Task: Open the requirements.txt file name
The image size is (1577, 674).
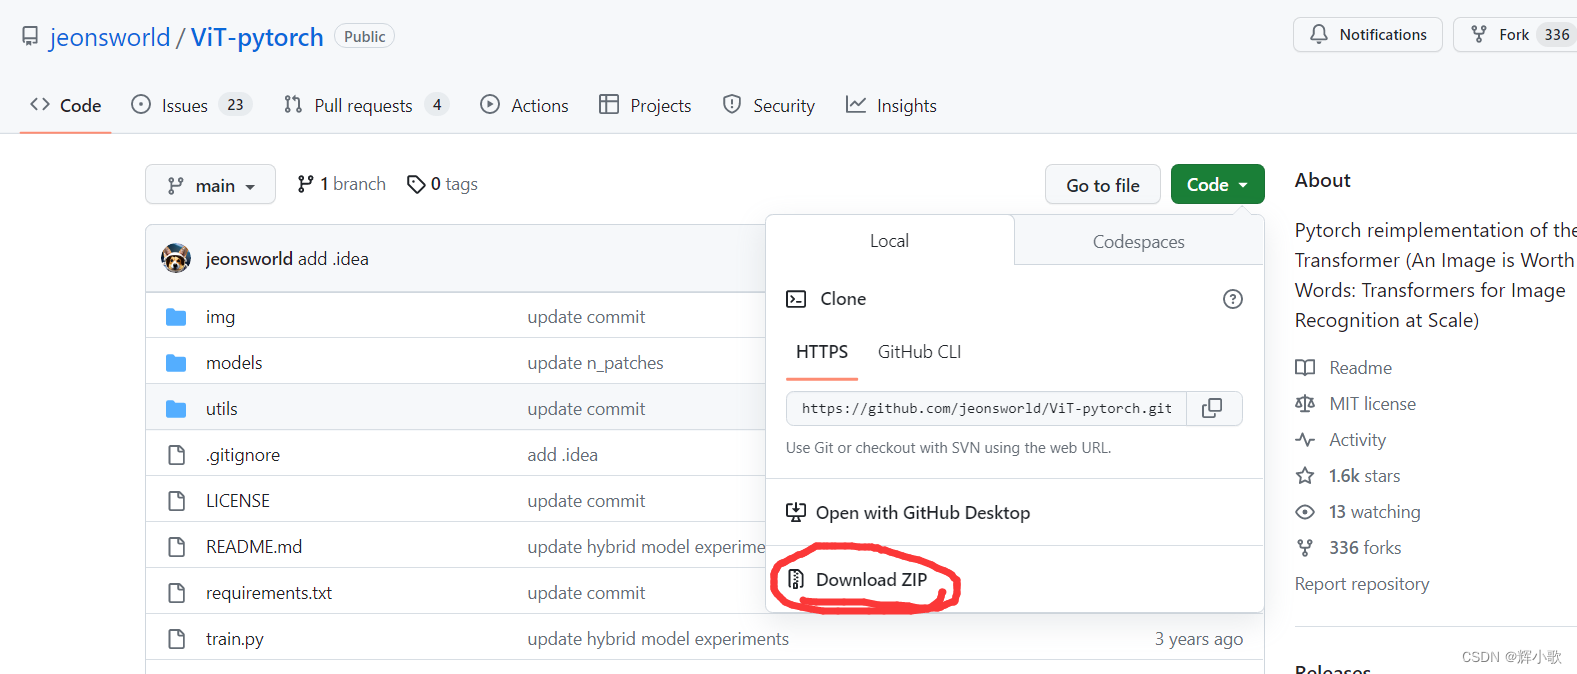Action: [x=269, y=593]
